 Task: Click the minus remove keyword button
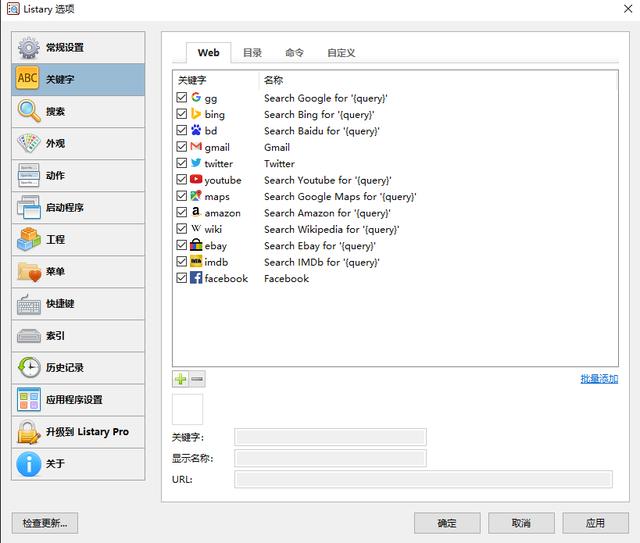pos(197,379)
